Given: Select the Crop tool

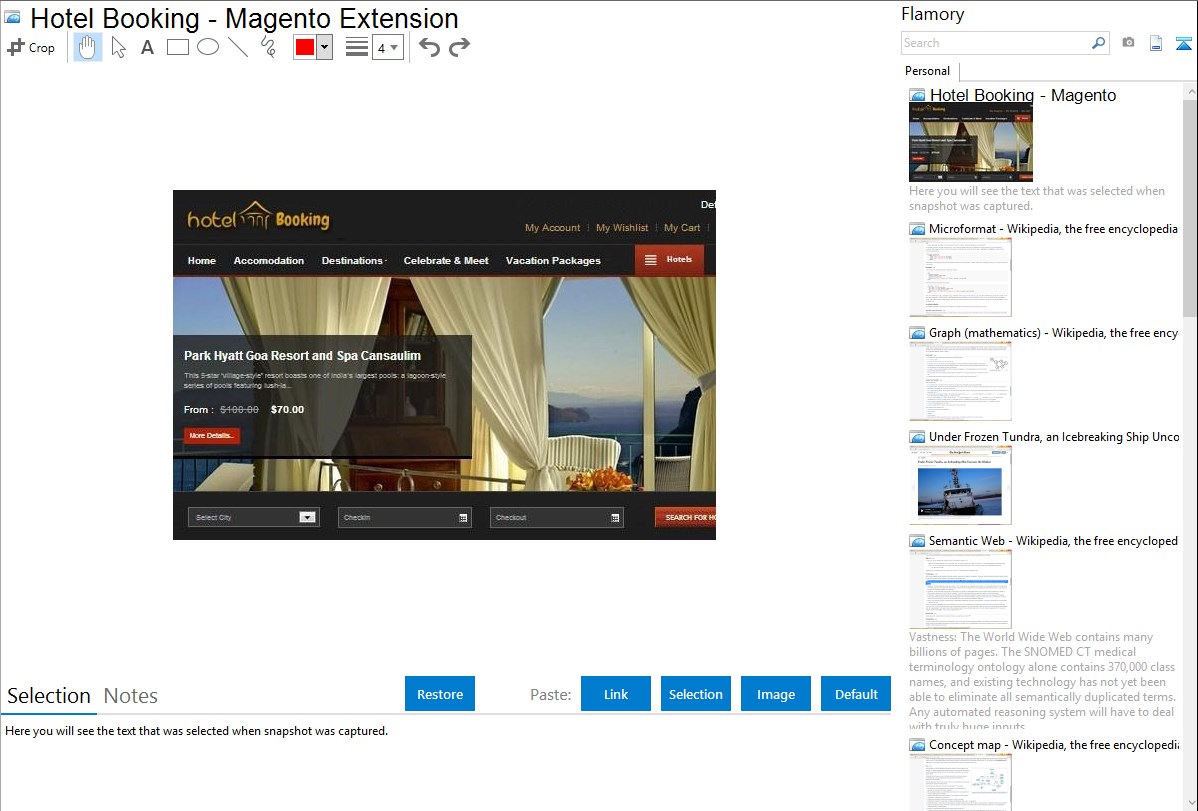Looking at the screenshot, I should [x=31, y=47].
